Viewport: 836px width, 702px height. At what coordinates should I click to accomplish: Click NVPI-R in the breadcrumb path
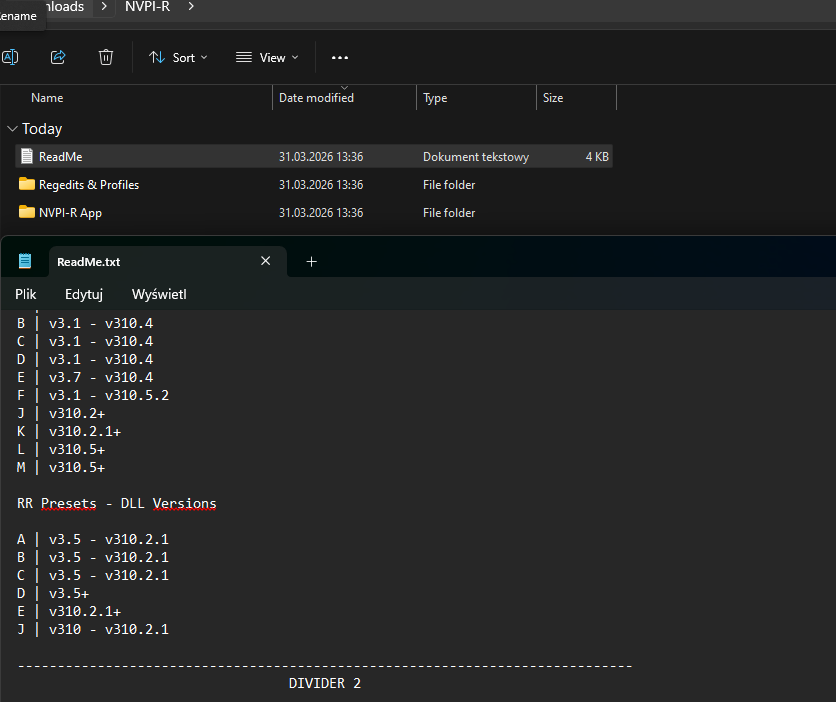coord(148,7)
